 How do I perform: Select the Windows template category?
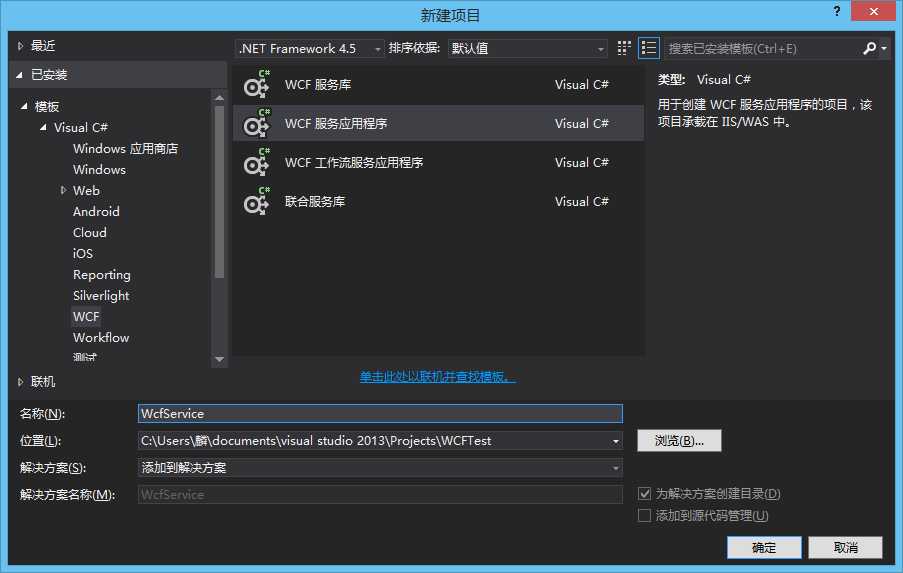[x=99, y=169]
